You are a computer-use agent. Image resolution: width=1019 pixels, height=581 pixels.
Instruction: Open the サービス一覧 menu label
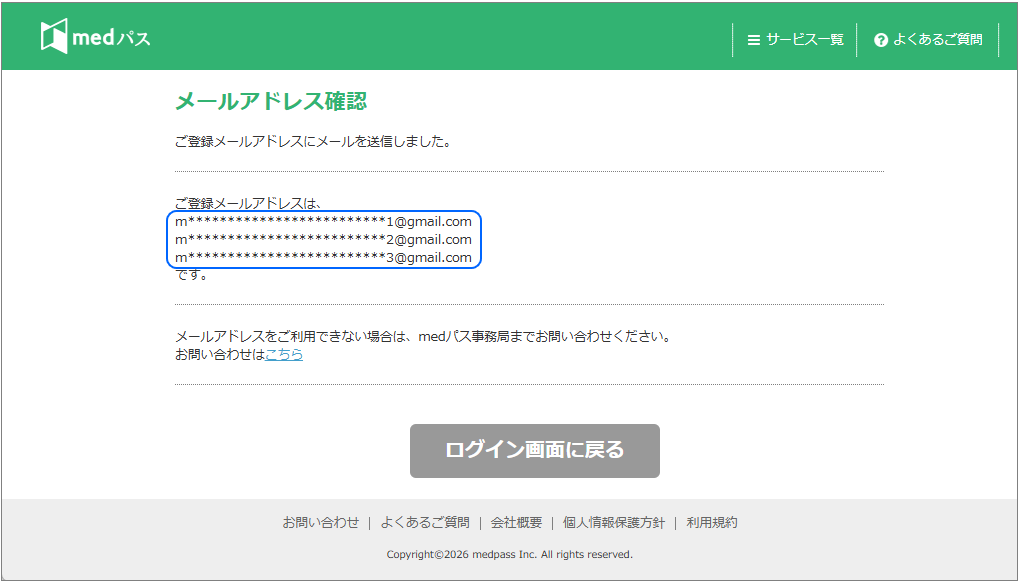tap(804, 40)
